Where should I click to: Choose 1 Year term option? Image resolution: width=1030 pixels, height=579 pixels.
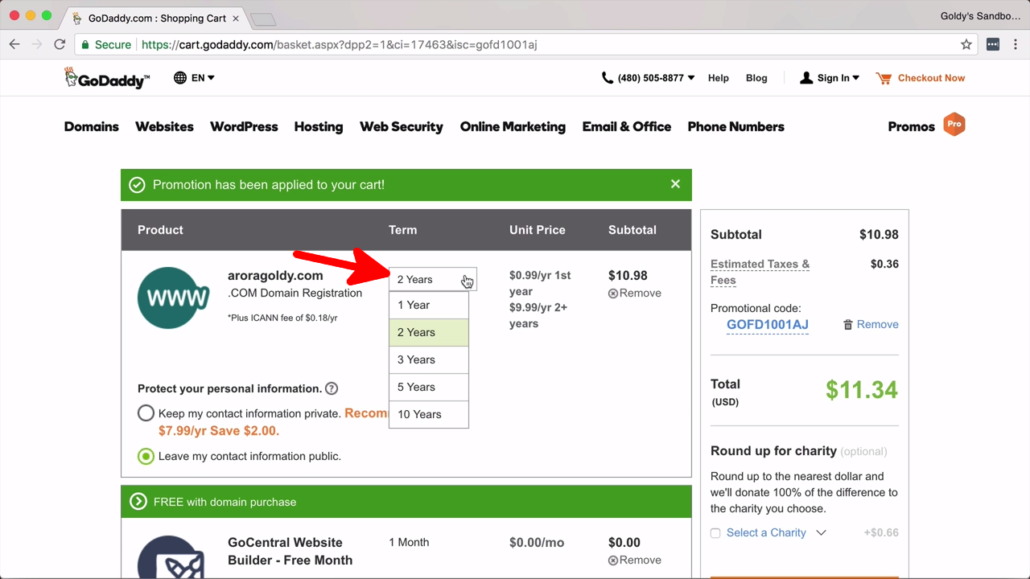[429, 305]
